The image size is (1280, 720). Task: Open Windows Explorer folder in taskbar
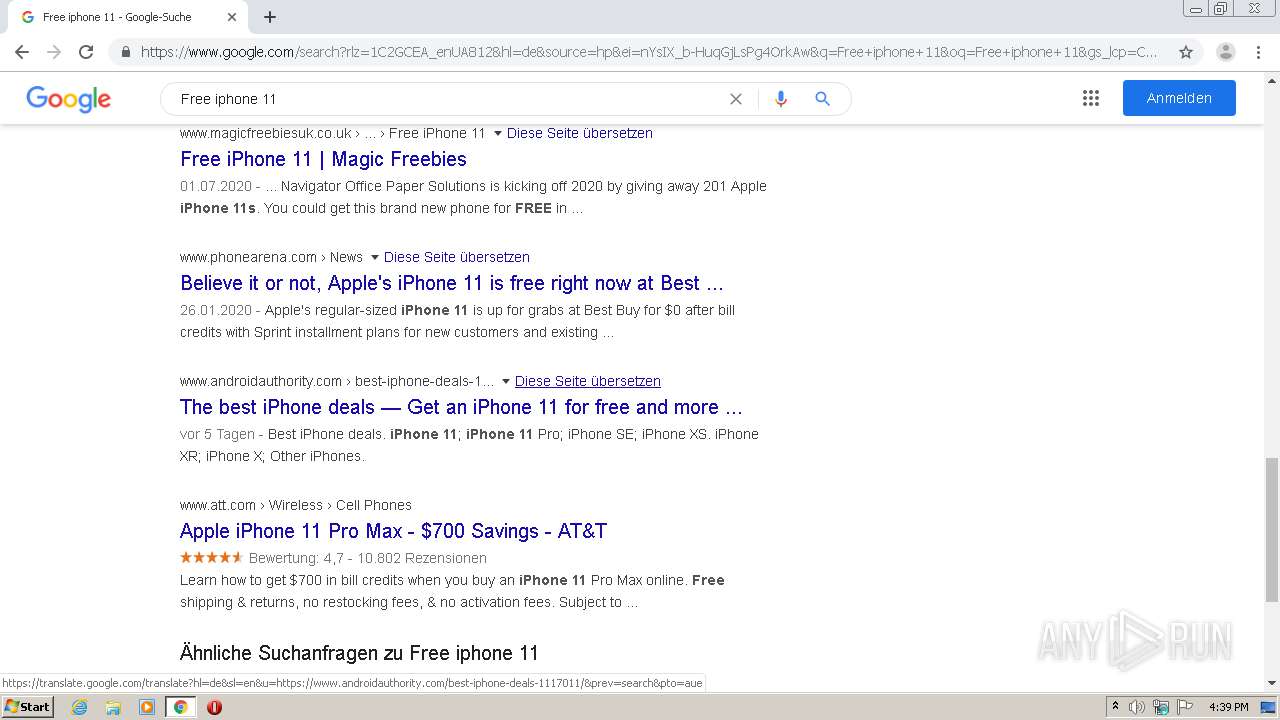(113, 707)
